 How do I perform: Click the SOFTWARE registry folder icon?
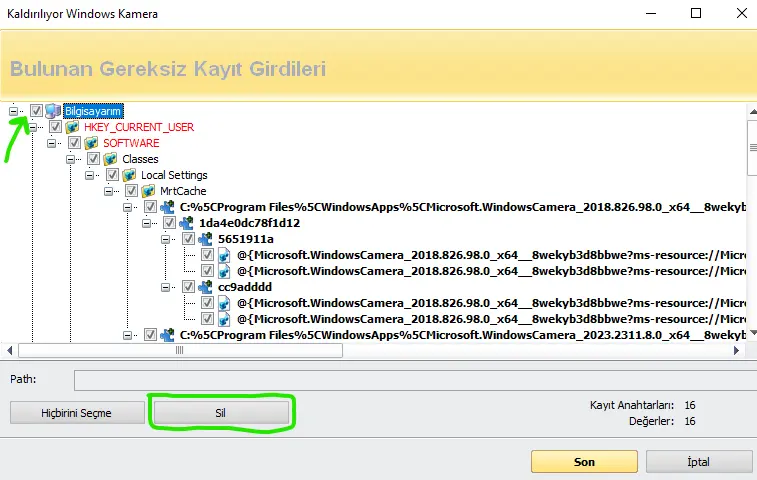pos(91,143)
